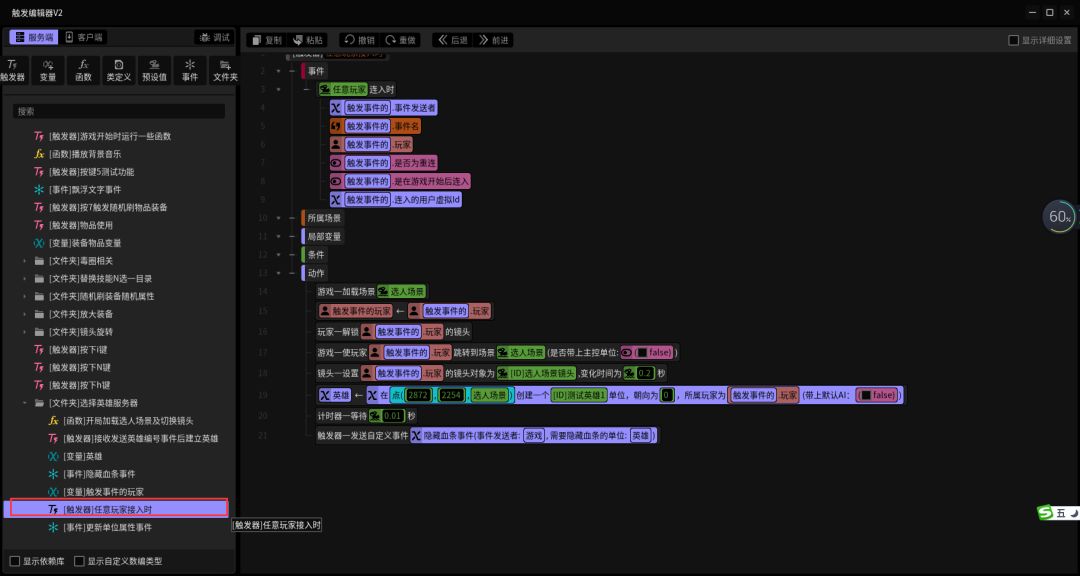The width and height of the screenshot is (1080, 576).
Task: Select trigger 物品使用
Action: click(x=81, y=225)
